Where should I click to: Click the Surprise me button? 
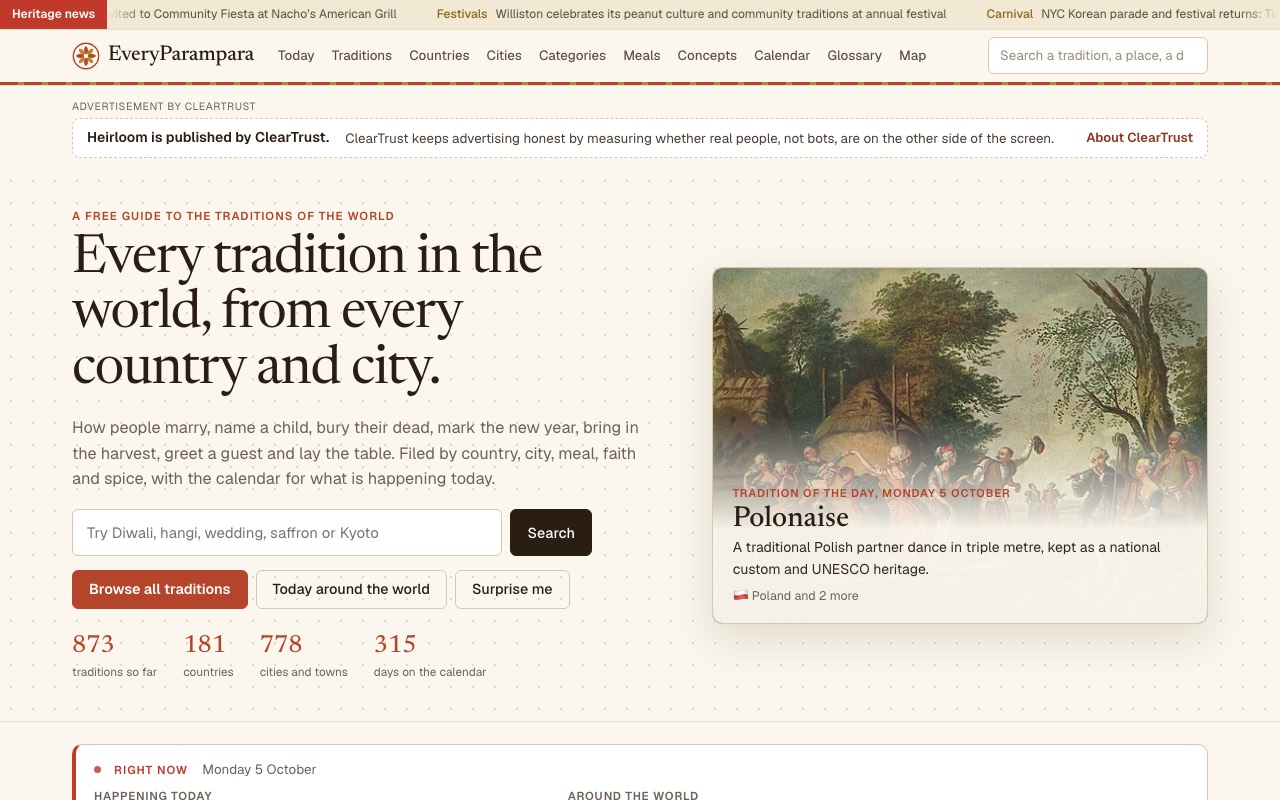coord(512,590)
